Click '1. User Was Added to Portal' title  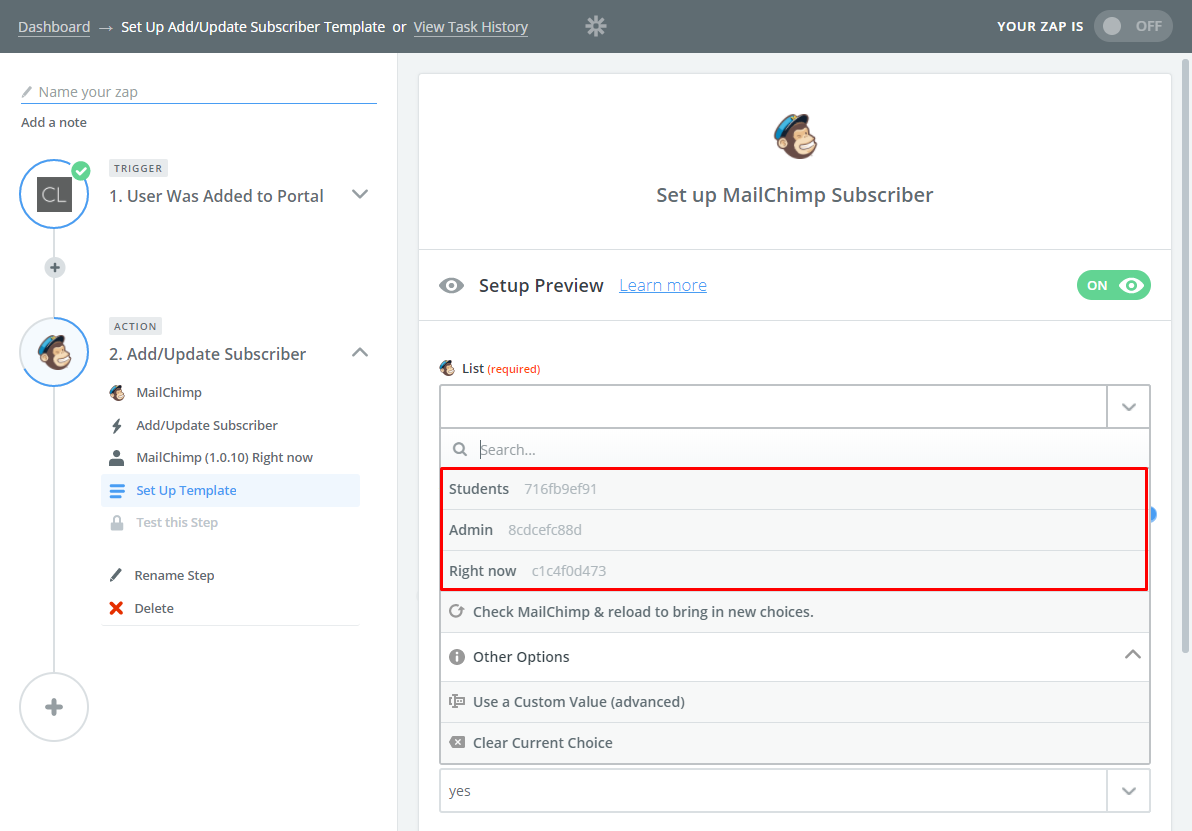click(x=217, y=196)
